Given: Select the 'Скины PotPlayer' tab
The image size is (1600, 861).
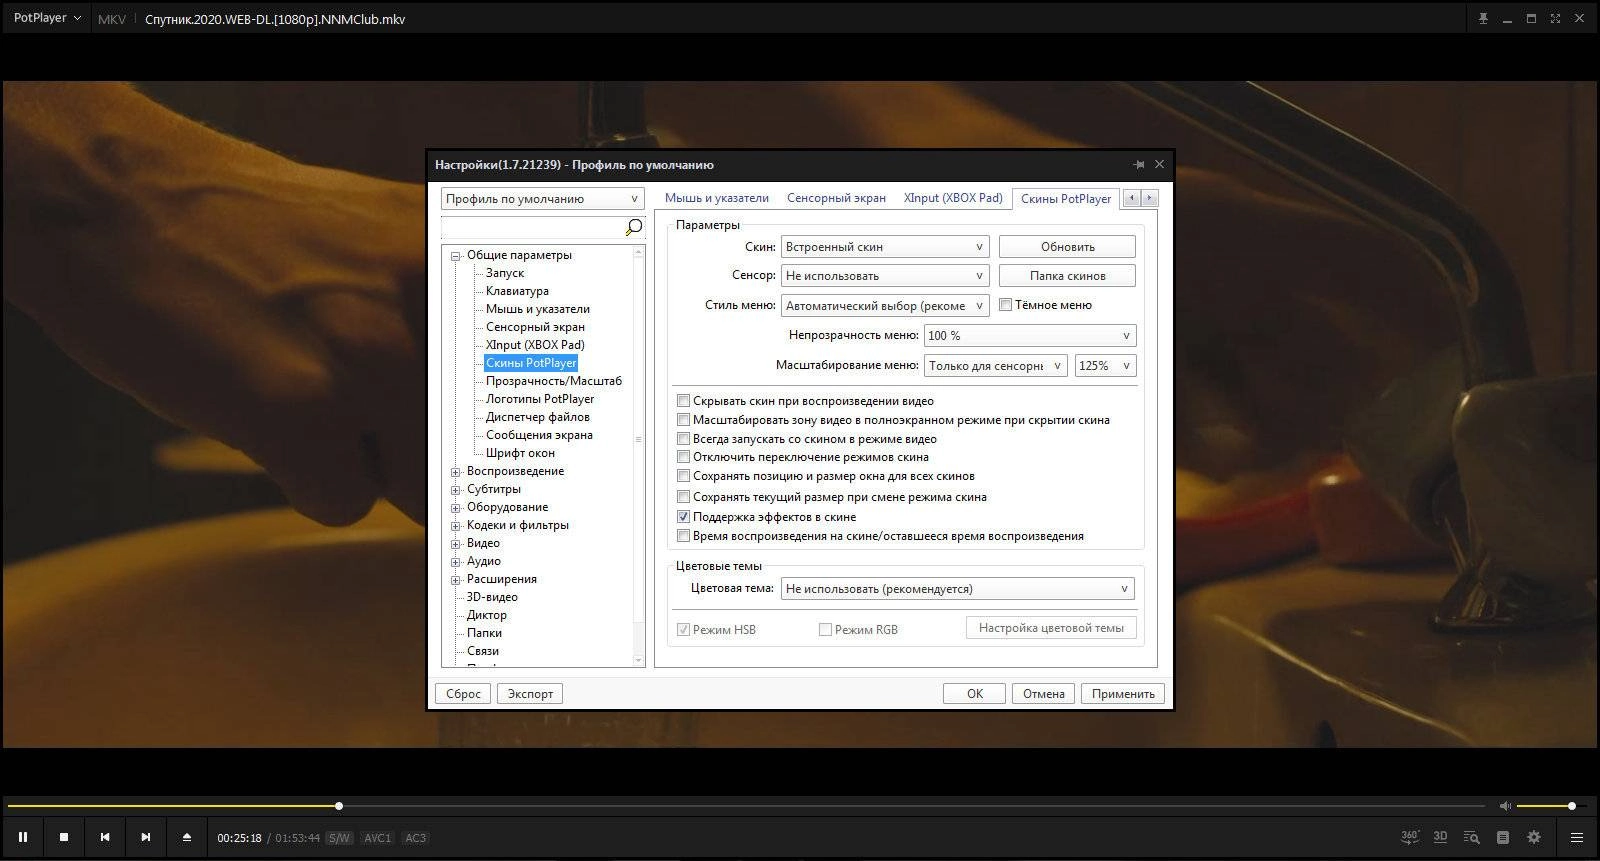Looking at the screenshot, I should point(1066,199).
